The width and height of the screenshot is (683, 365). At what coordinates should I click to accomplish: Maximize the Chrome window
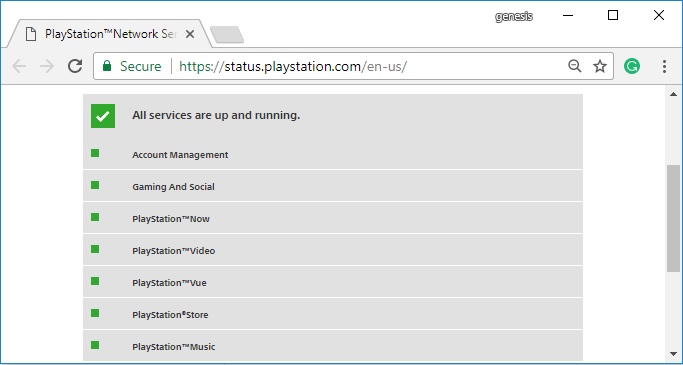coord(613,16)
